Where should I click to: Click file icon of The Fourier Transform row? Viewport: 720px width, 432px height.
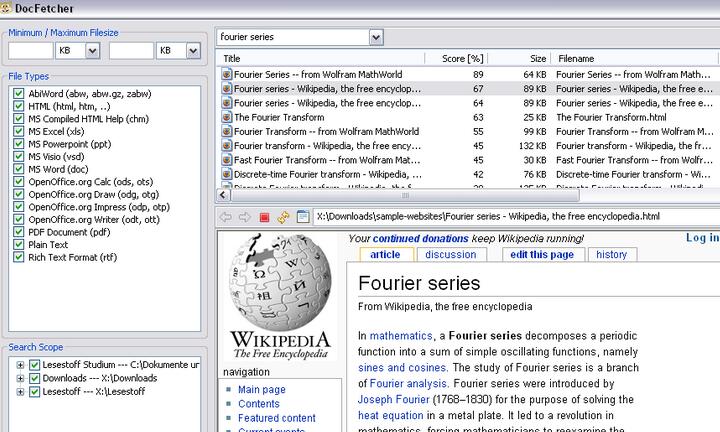pyautogui.click(x=226, y=117)
